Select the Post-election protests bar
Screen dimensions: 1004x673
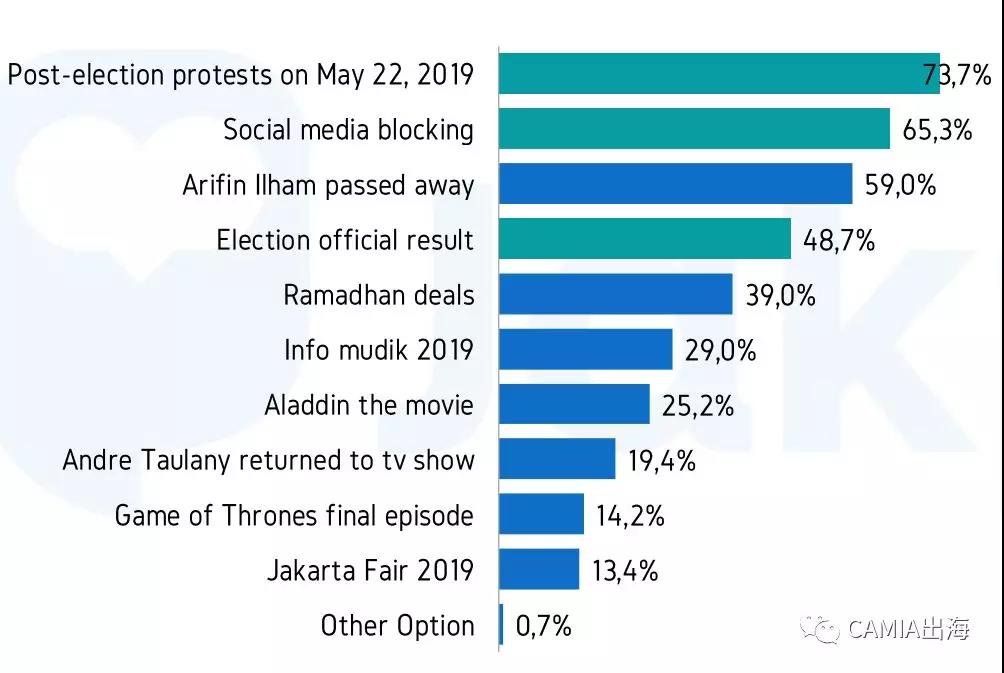(x=718, y=74)
